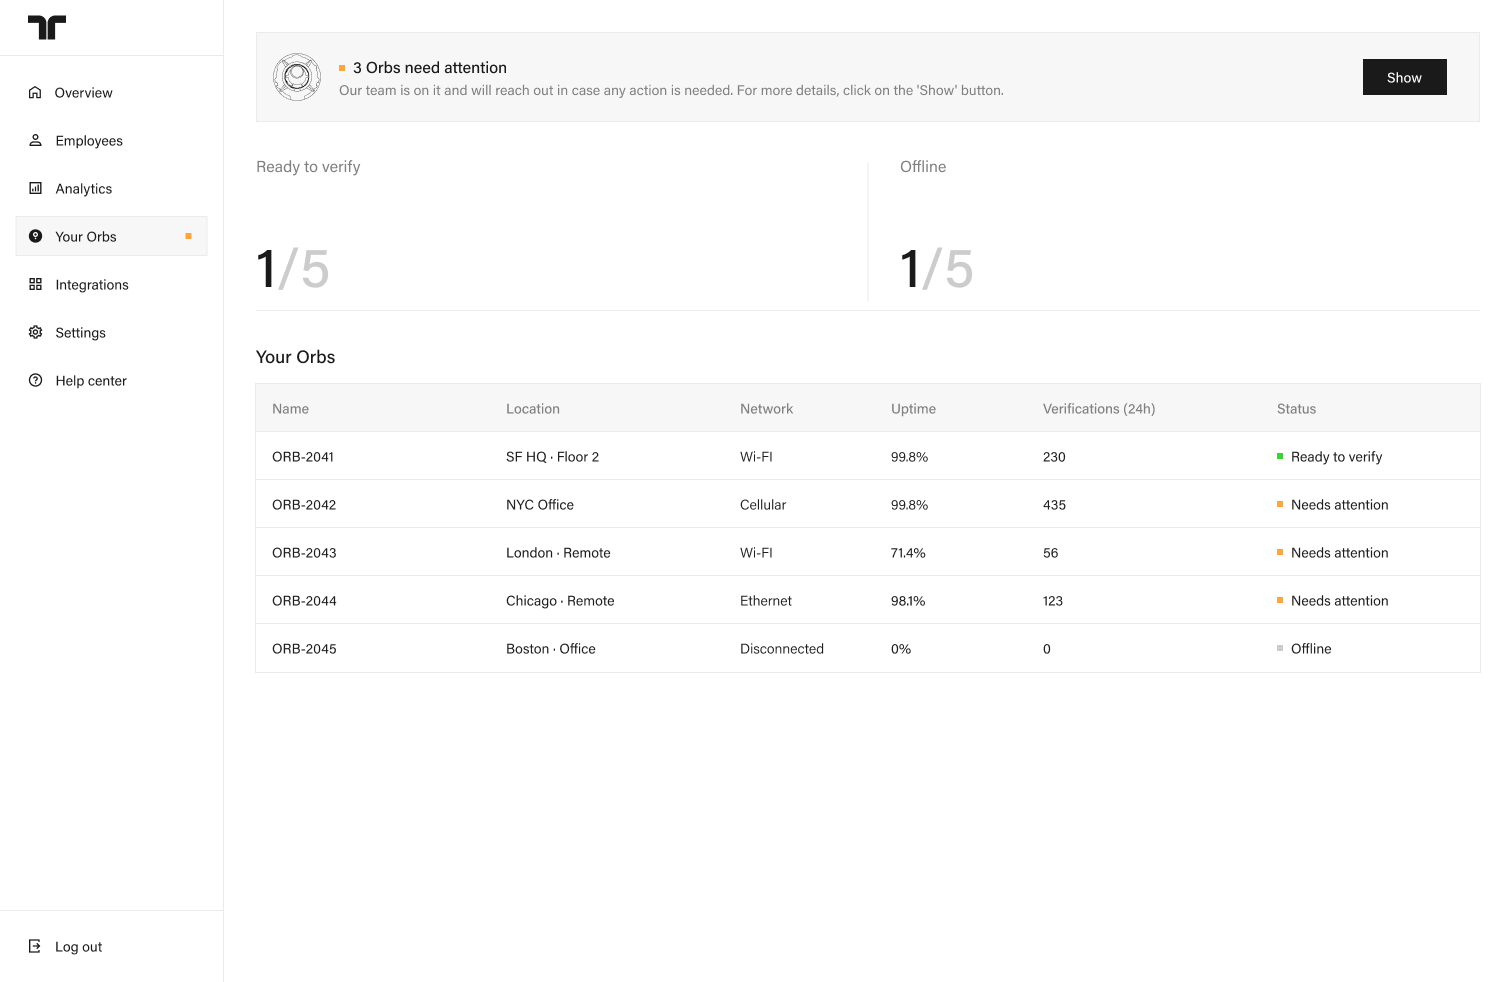1512x982 pixels.
Task: Click the Orb image in attention banner
Action: pyautogui.click(x=297, y=77)
